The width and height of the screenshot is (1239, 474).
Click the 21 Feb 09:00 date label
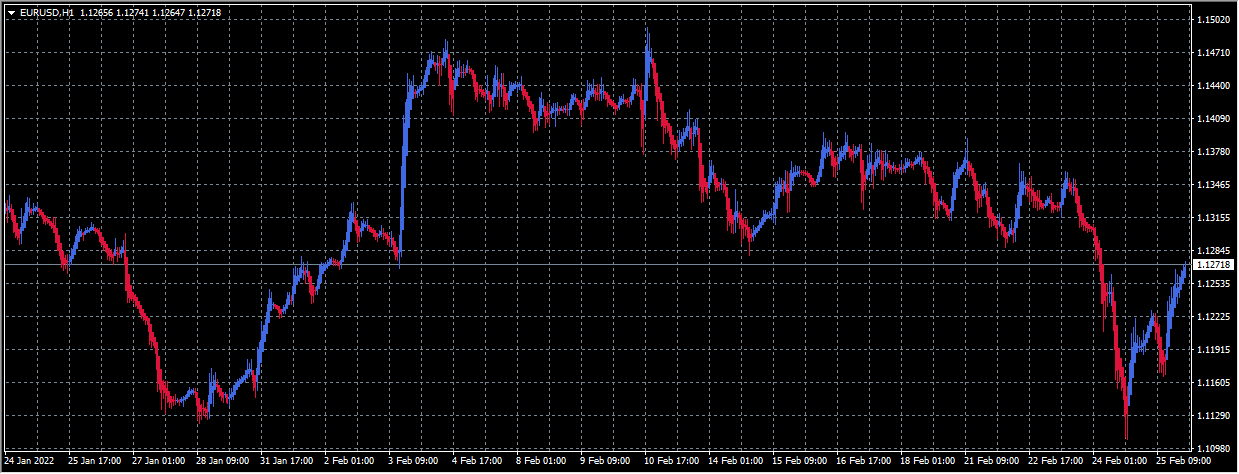point(990,462)
